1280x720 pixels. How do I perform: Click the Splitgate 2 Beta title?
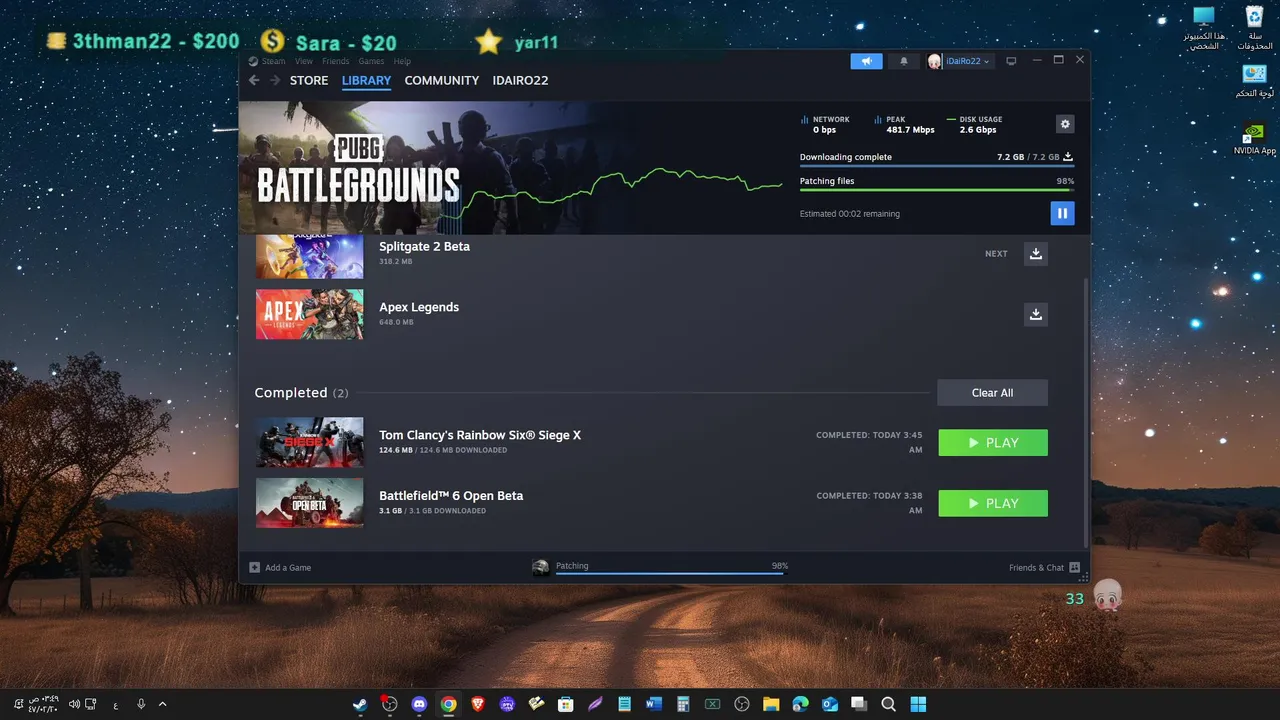(424, 246)
